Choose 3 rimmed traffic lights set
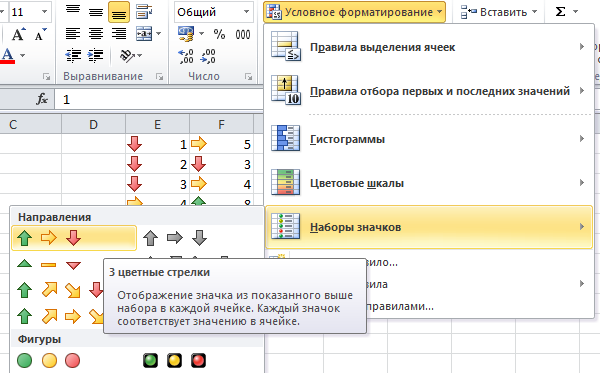The width and height of the screenshot is (600, 373). click(174, 360)
